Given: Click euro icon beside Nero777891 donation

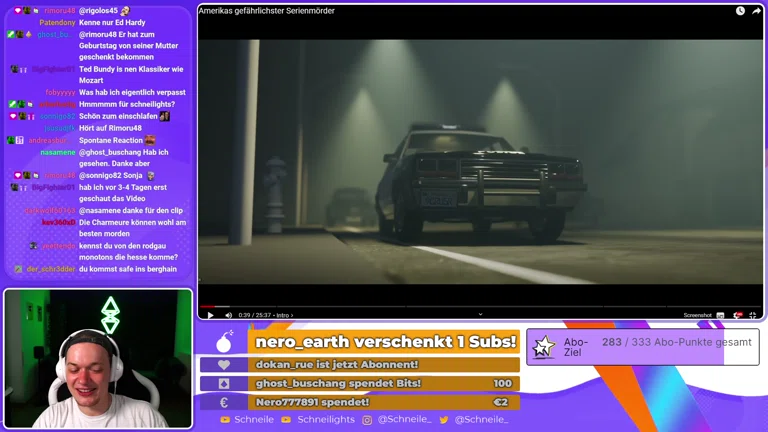Looking at the screenshot, I should [x=224, y=402].
